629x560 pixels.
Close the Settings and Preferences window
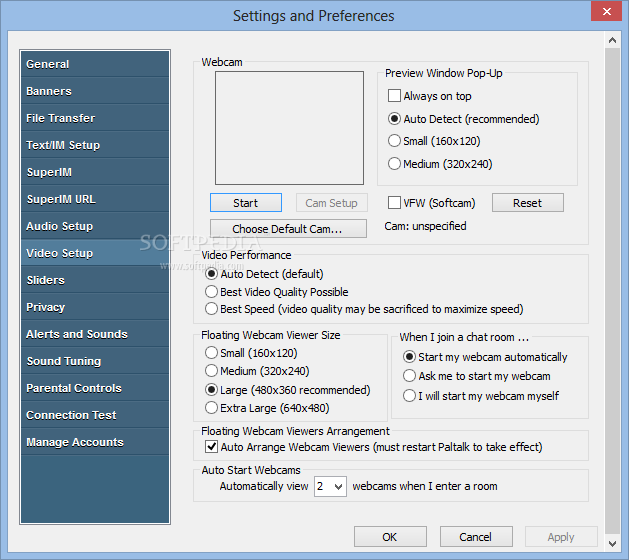607,11
